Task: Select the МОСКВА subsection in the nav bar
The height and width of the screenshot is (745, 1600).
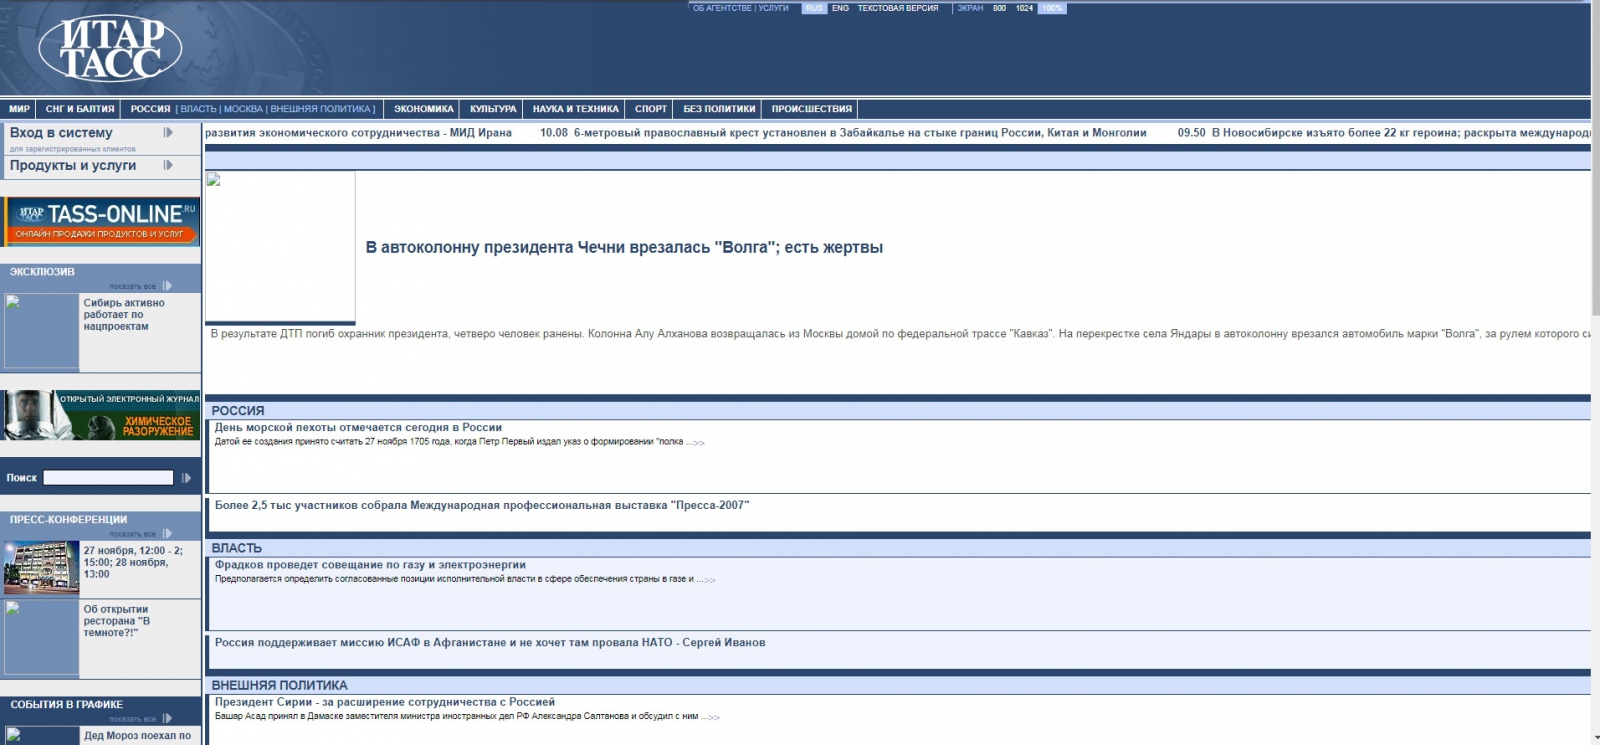Action: tap(243, 109)
